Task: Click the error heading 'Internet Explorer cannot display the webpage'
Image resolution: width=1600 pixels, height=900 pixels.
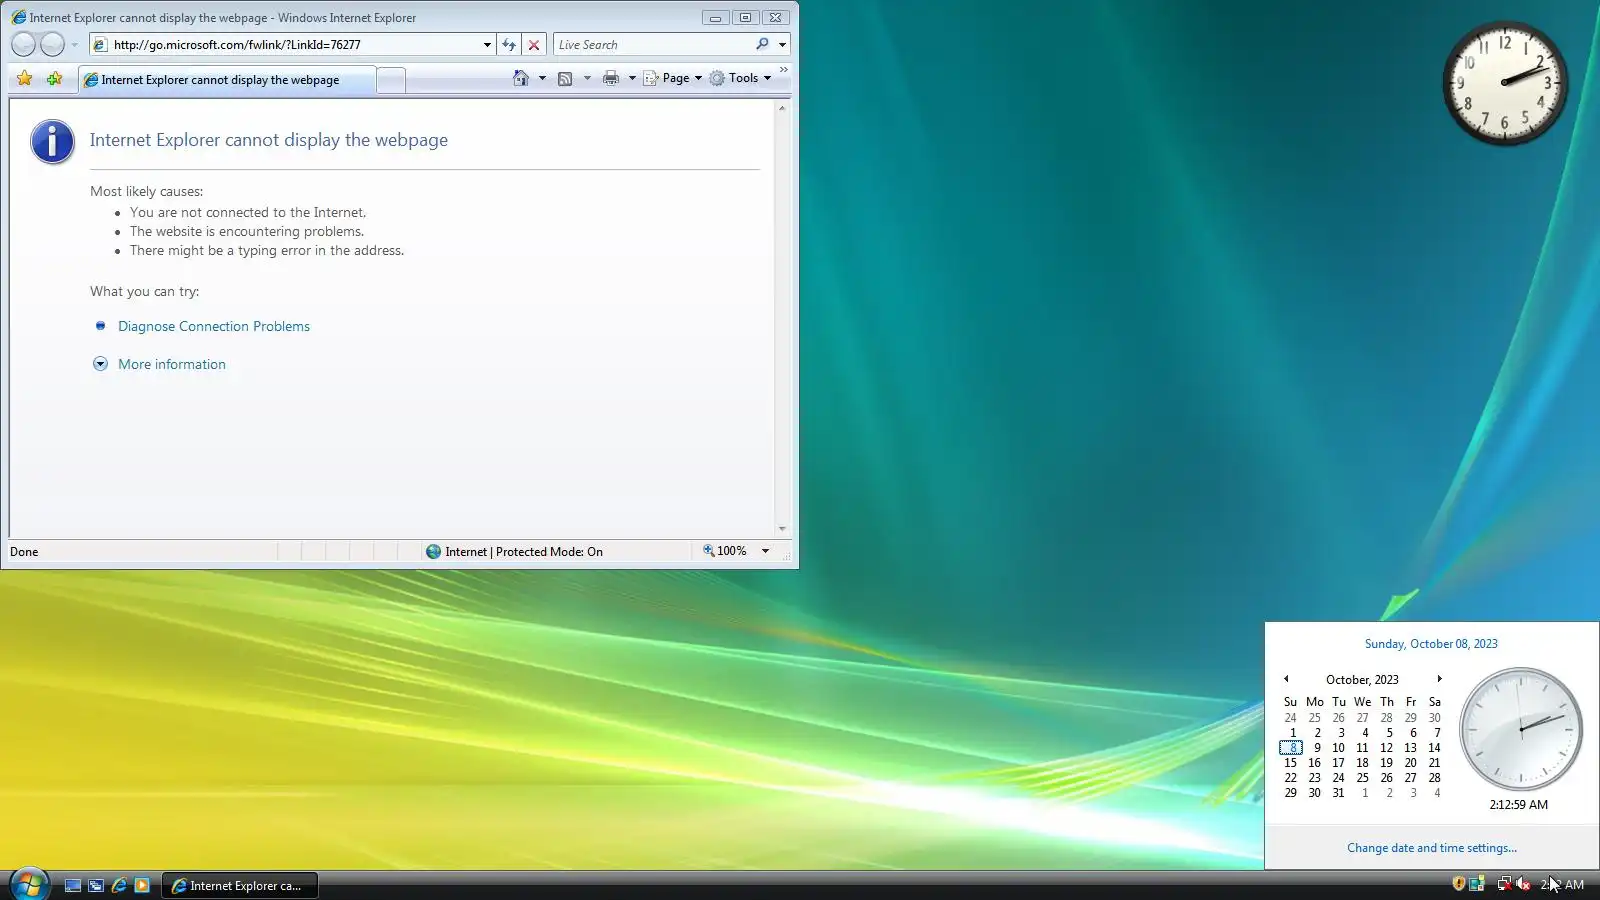Action: 269,140
